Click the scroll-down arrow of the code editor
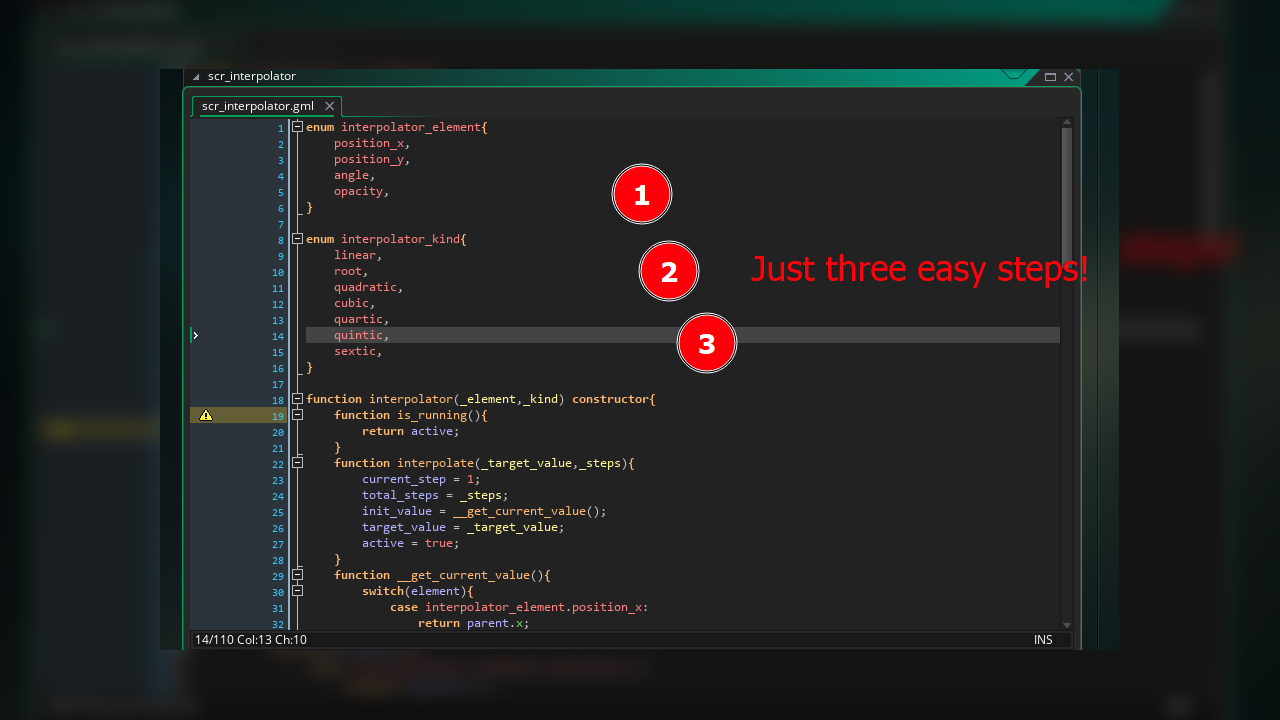Viewport: 1280px width, 720px height. point(1066,624)
